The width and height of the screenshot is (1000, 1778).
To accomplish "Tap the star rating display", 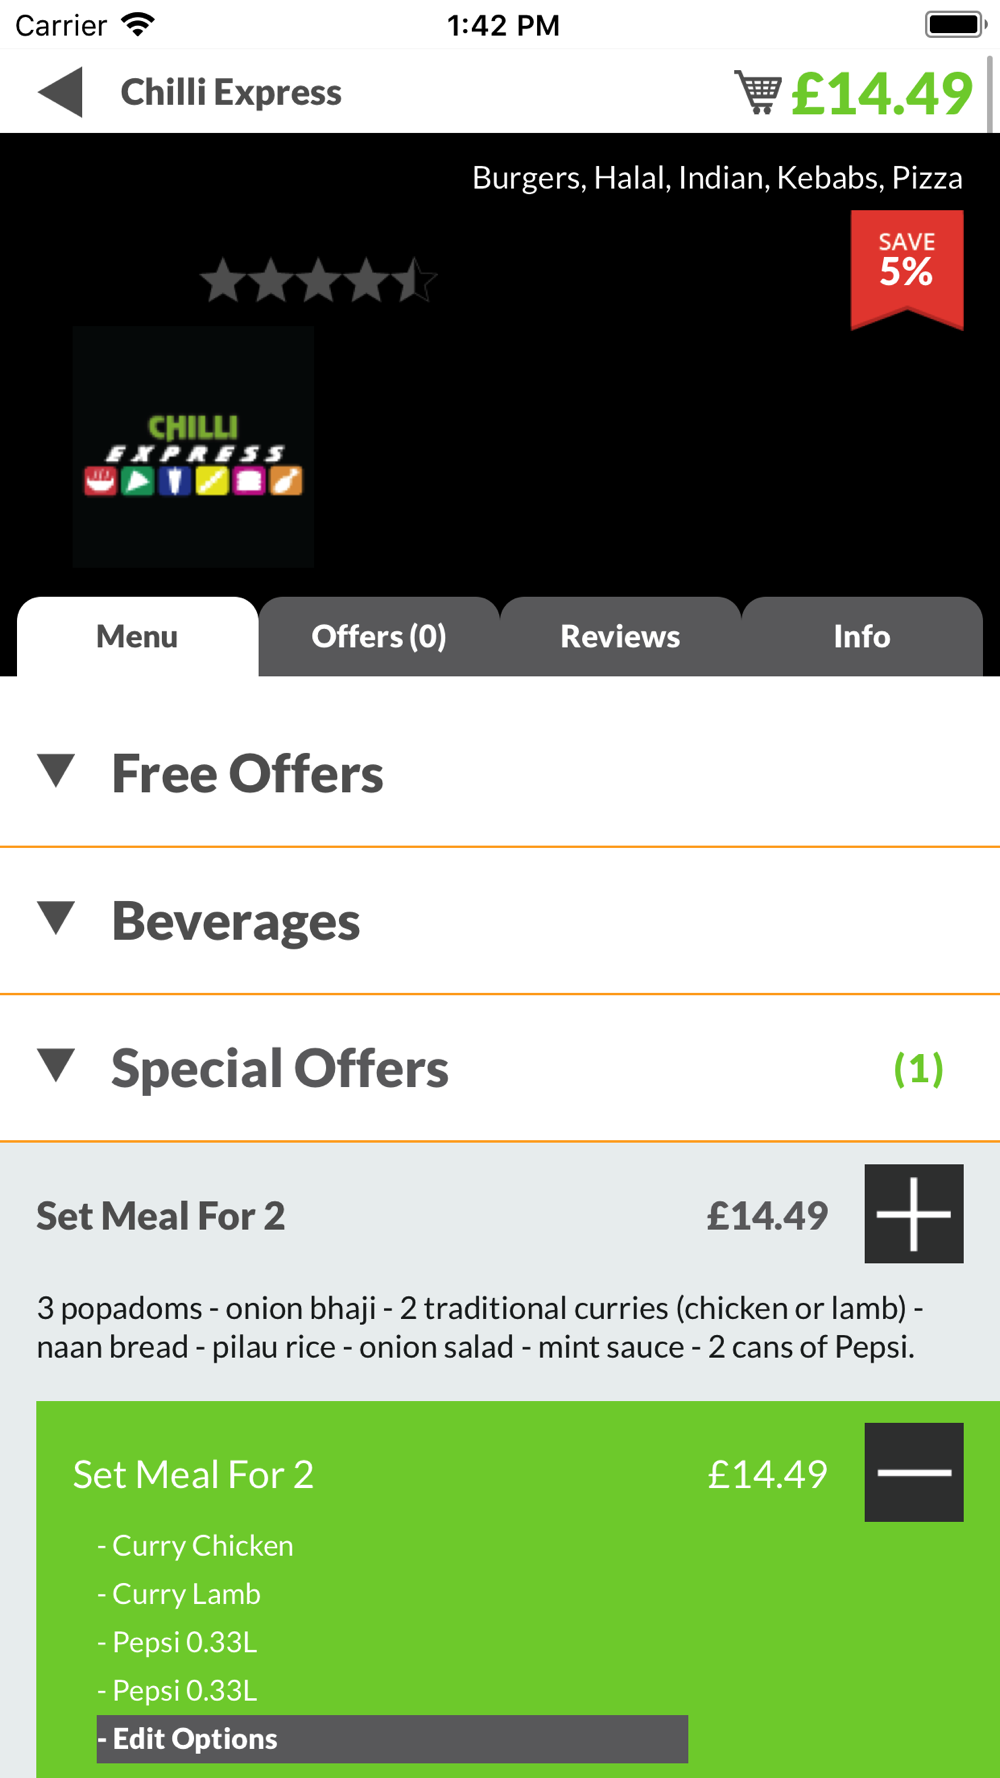I will click(318, 280).
